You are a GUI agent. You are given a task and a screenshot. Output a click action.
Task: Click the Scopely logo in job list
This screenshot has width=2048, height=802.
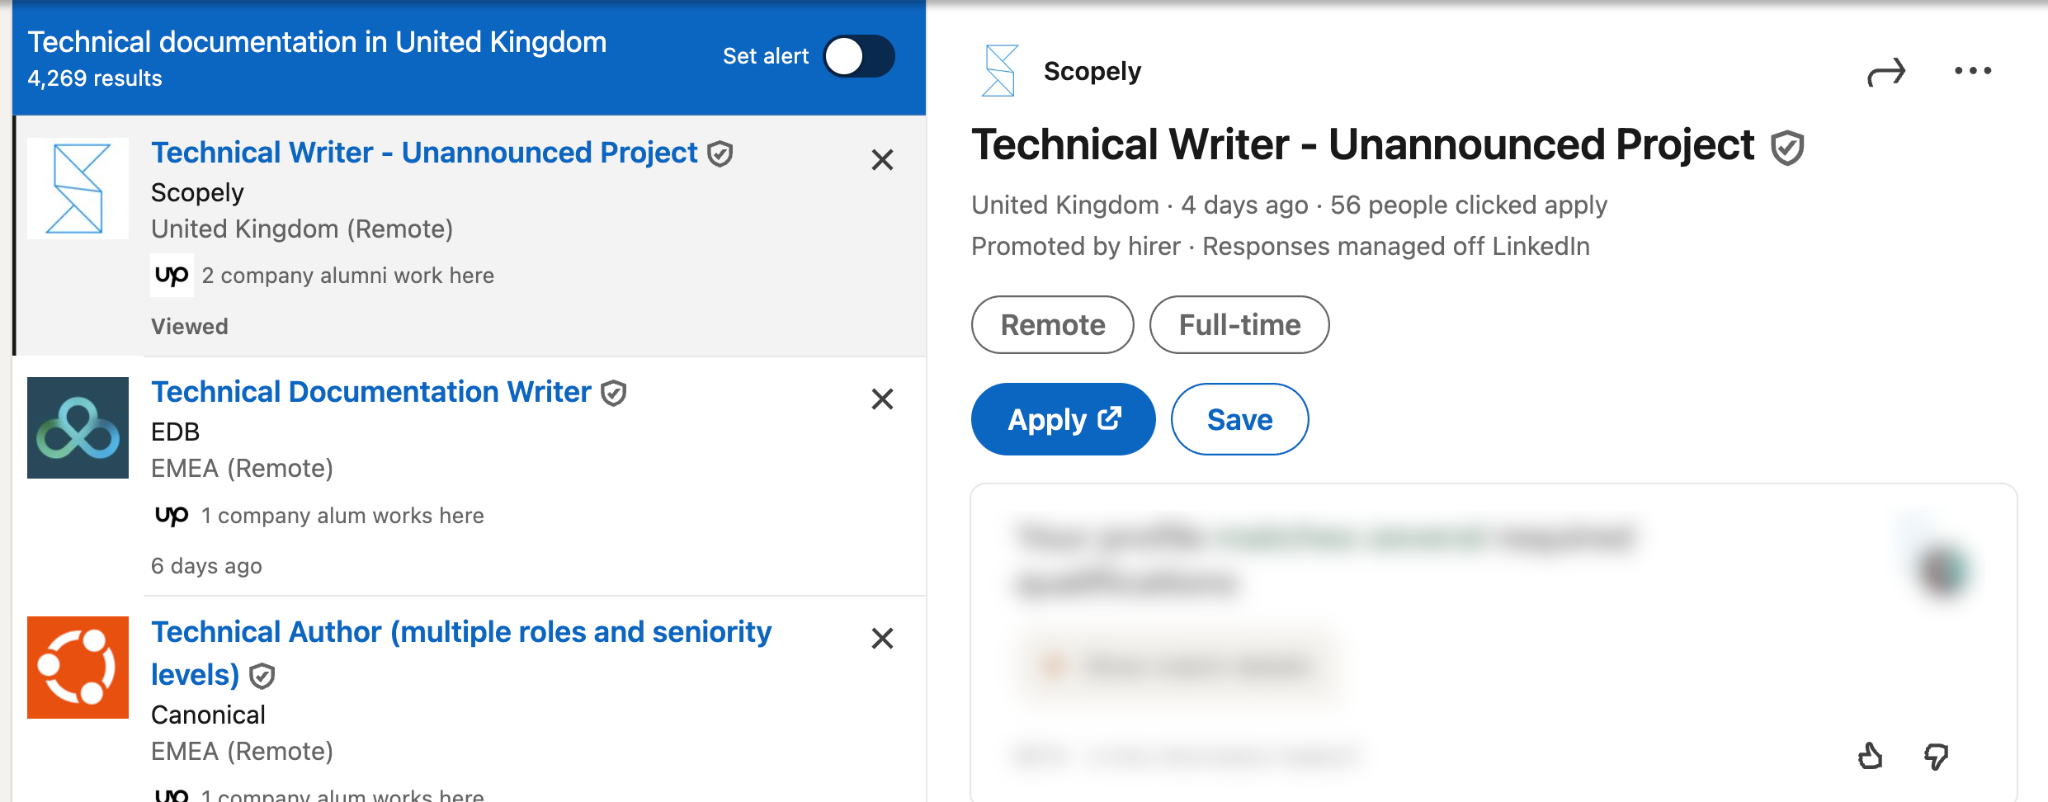coord(78,188)
